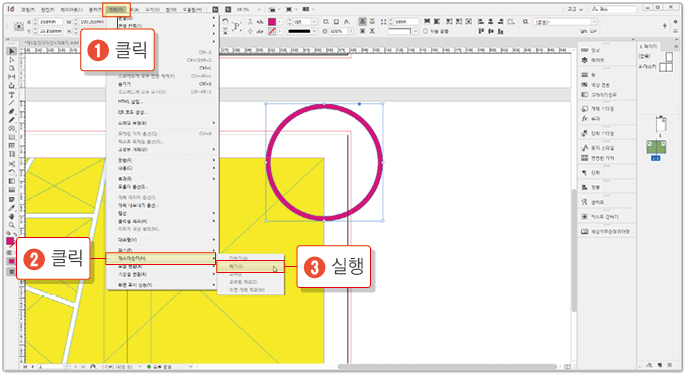The image size is (685, 375).
Task: Open the zoom level dropdown in top bar
Action: coord(259,9)
